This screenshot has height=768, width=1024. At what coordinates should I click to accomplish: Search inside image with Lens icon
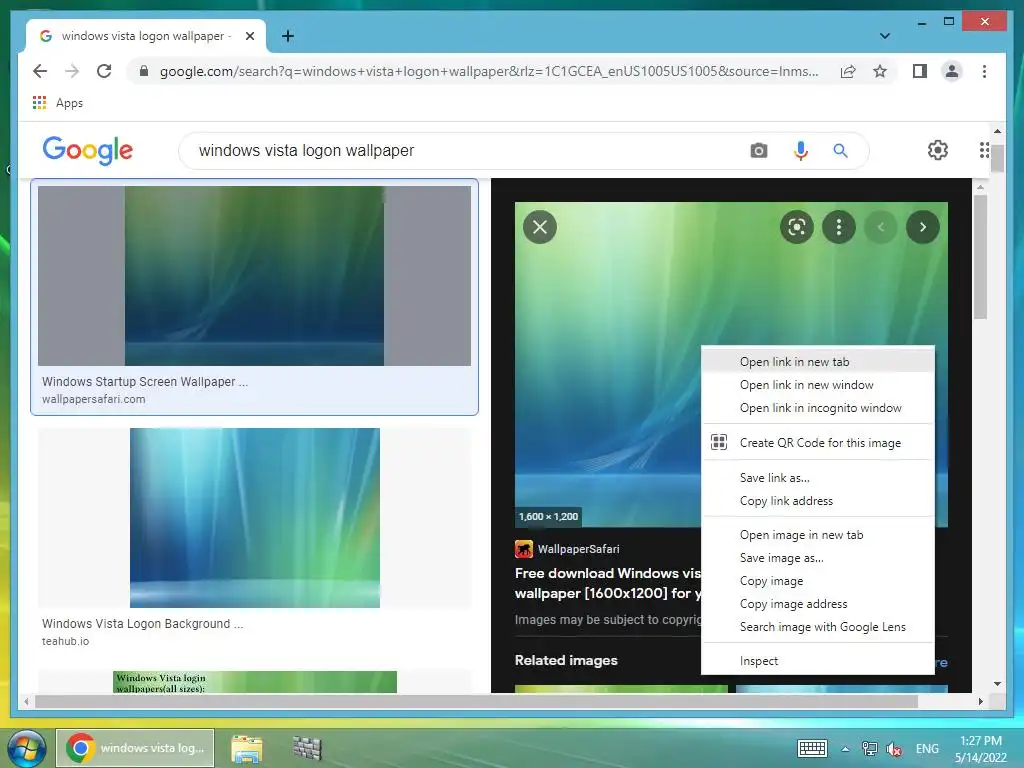point(797,227)
